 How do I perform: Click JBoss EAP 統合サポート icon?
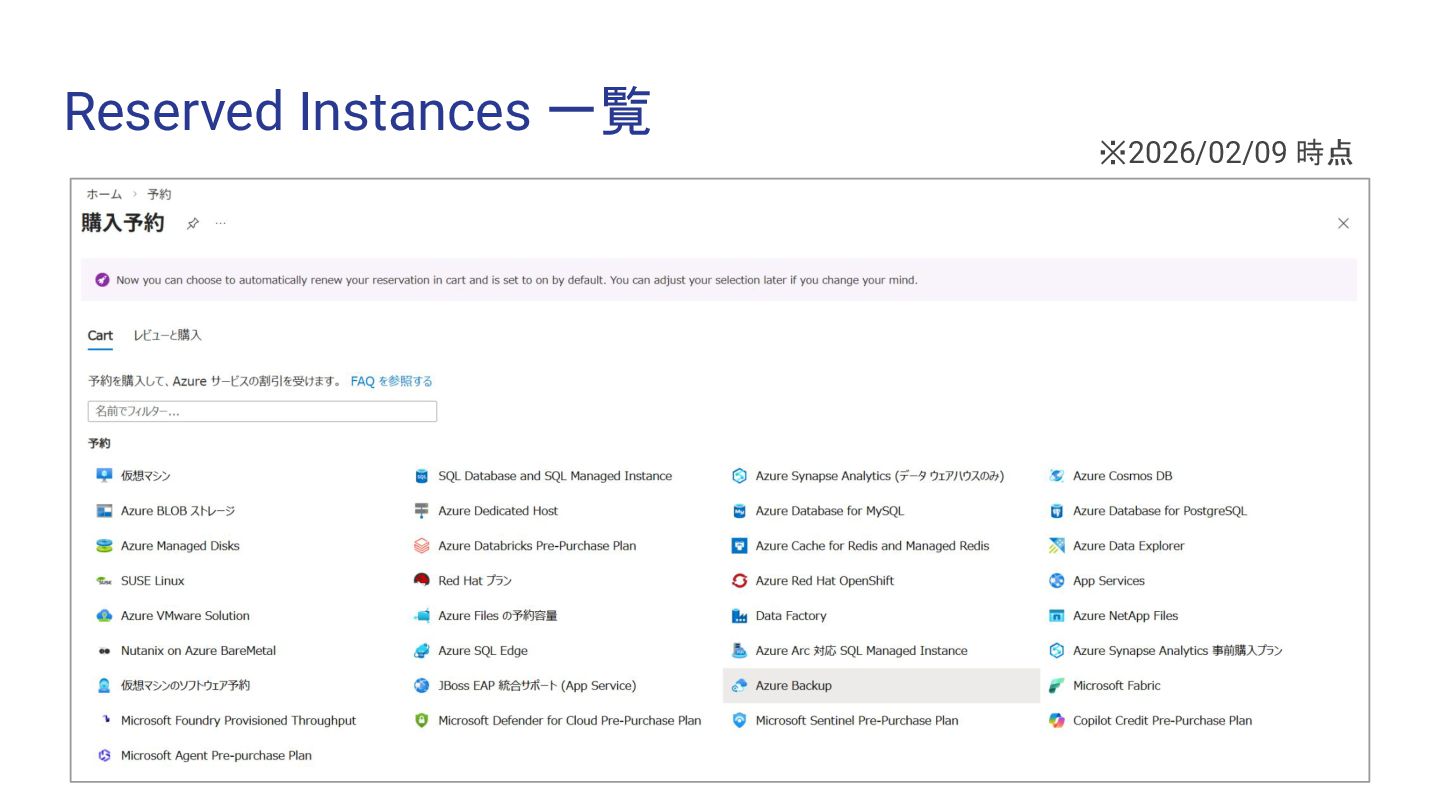point(421,686)
